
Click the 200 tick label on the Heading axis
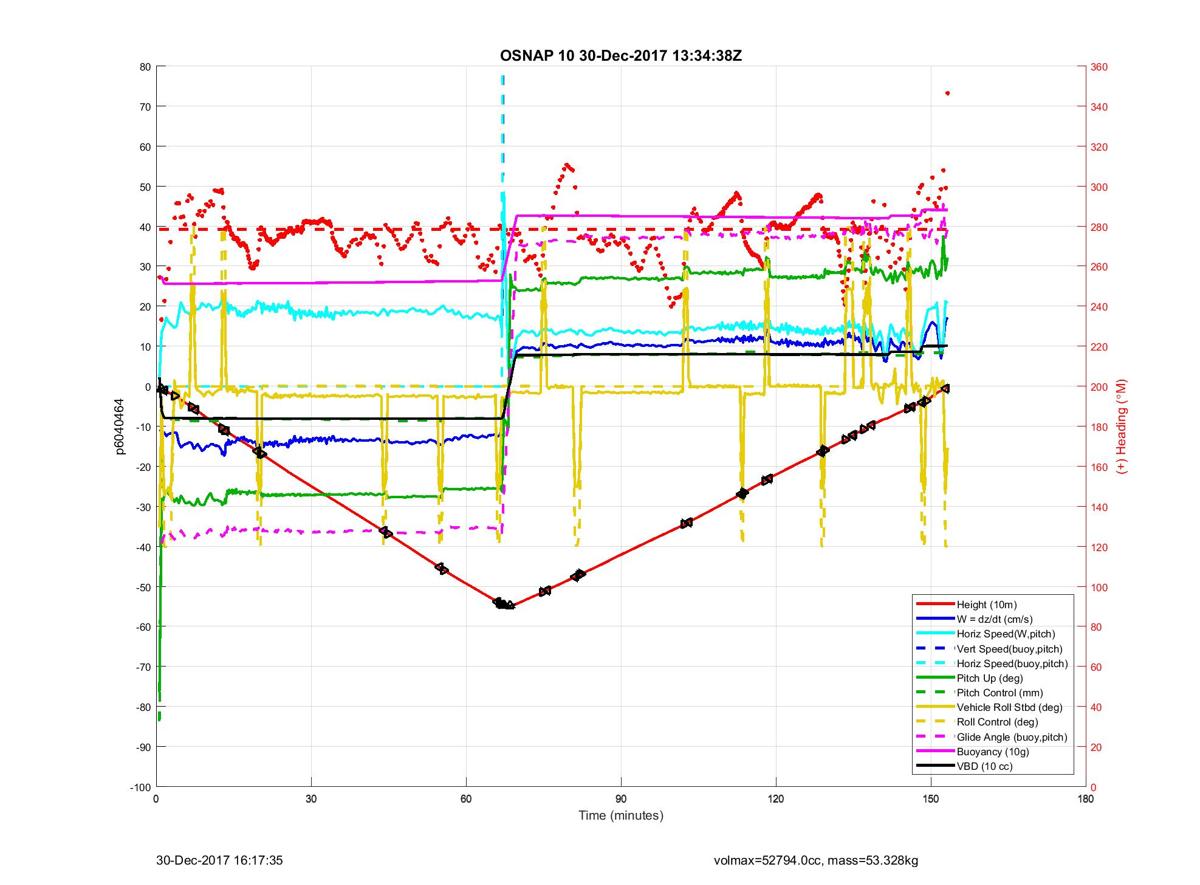point(1099,387)
